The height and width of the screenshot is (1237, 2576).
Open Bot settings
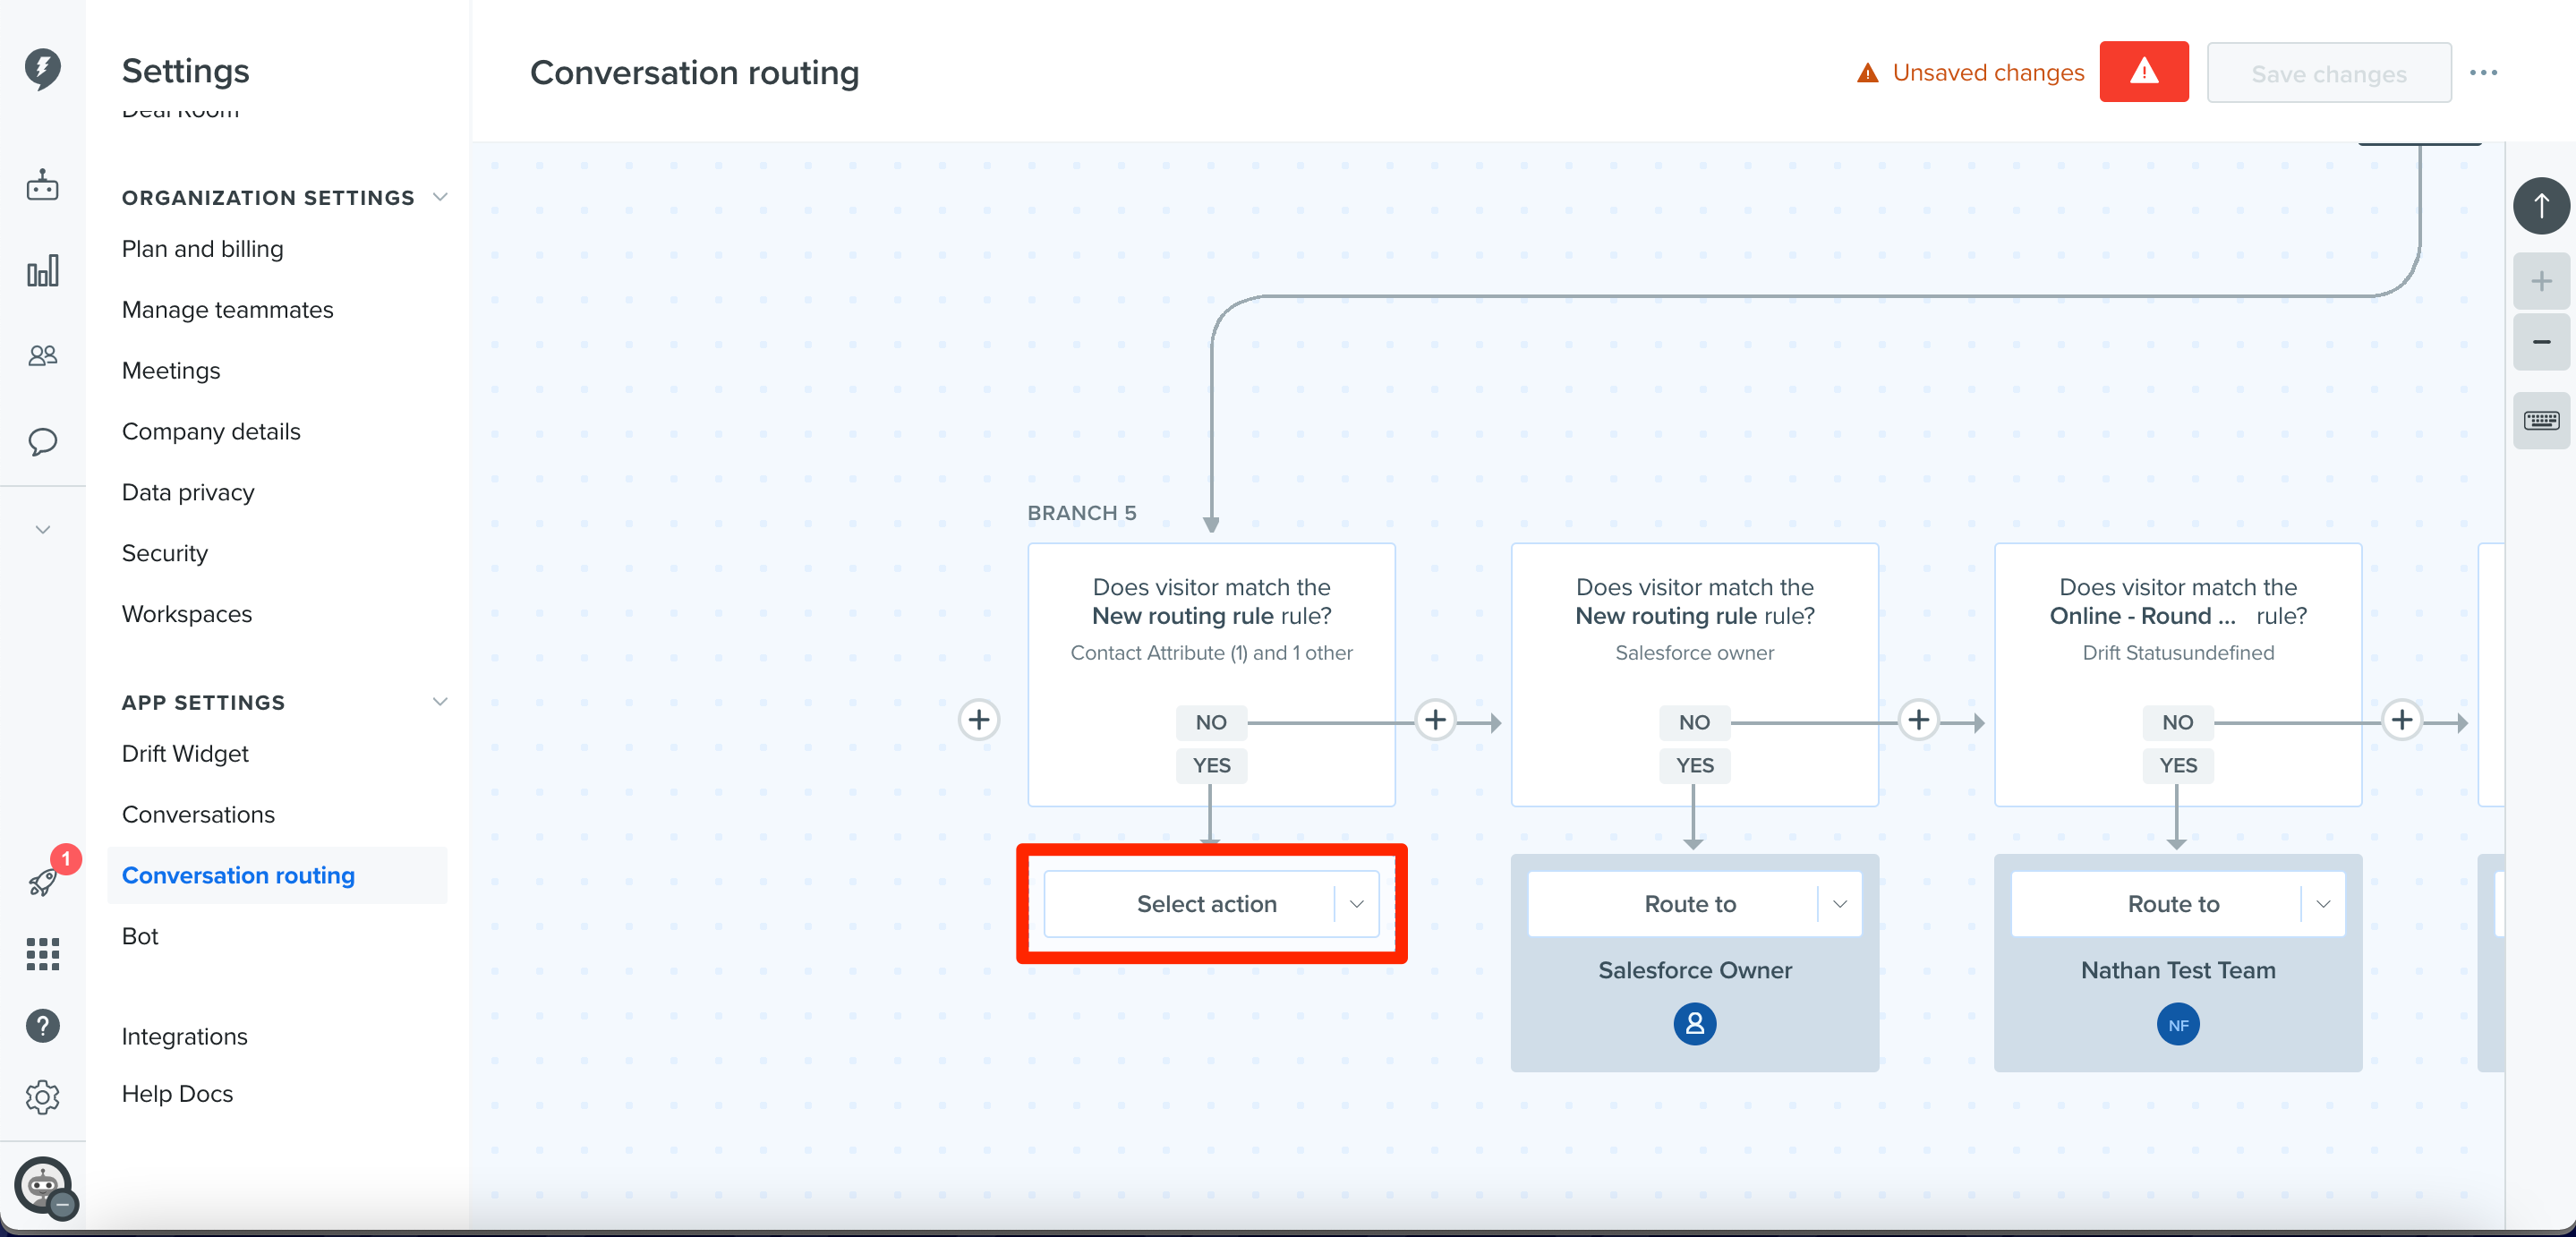pyautogui.click(x=139, y=936)
